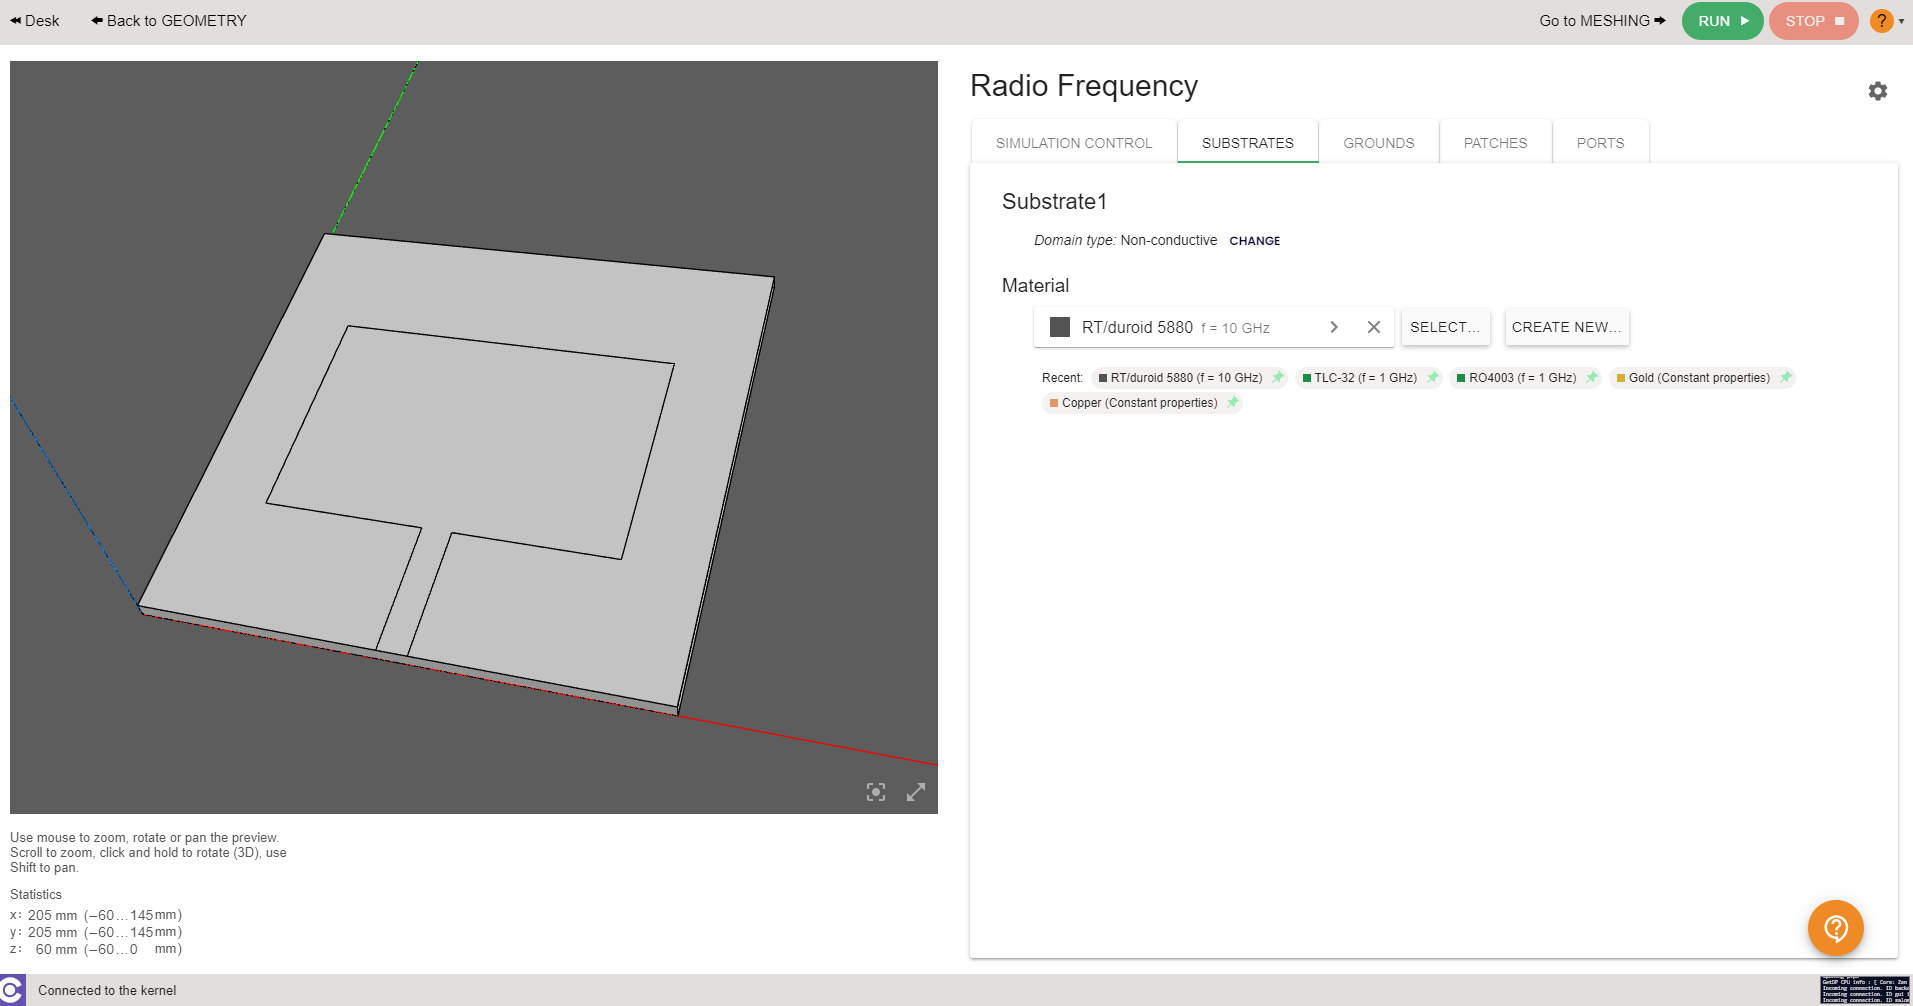Screen dimensions: 1913x1006
Task: Switch to the Patches tab
Action: click(x=1496, y=143)
